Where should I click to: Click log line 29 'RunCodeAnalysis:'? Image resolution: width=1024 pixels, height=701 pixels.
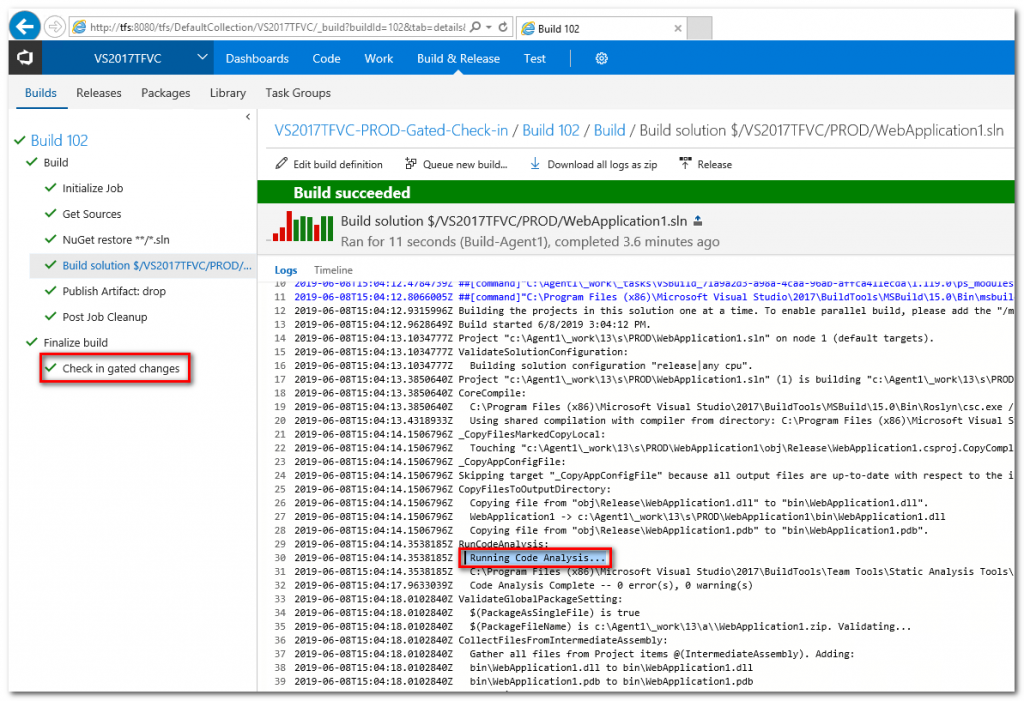click(504, 544)
